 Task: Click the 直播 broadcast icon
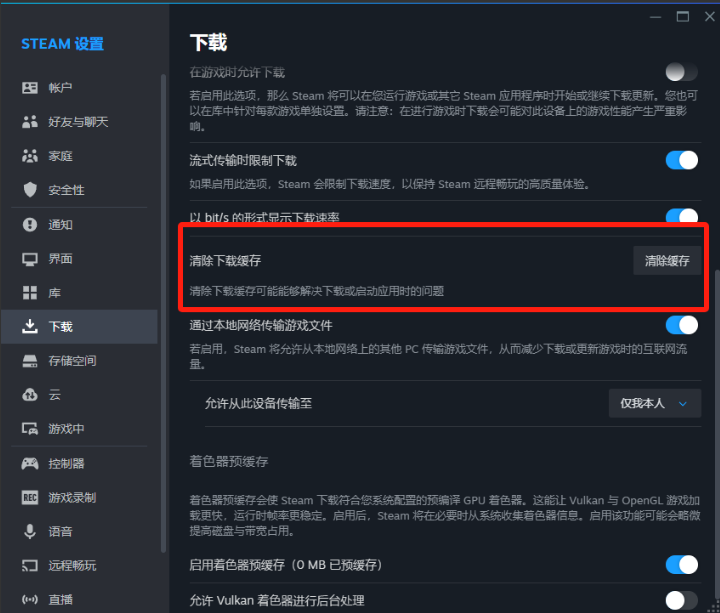point(30,600)
